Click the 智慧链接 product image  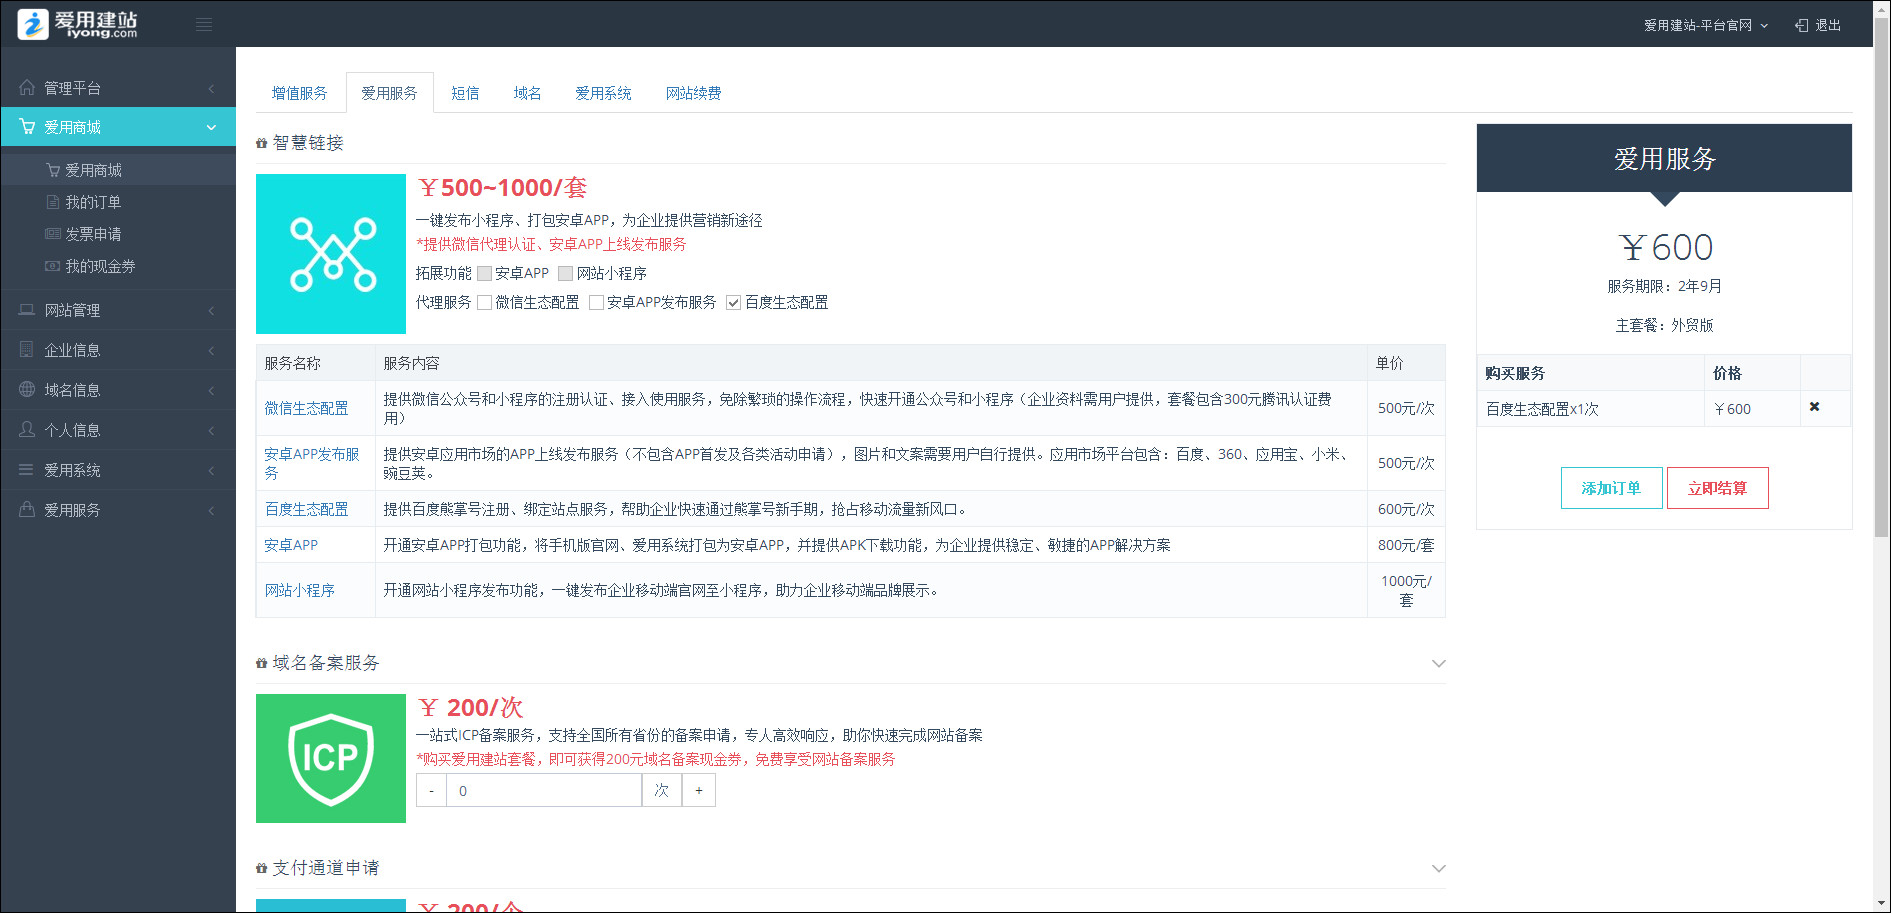click(331, 254)
